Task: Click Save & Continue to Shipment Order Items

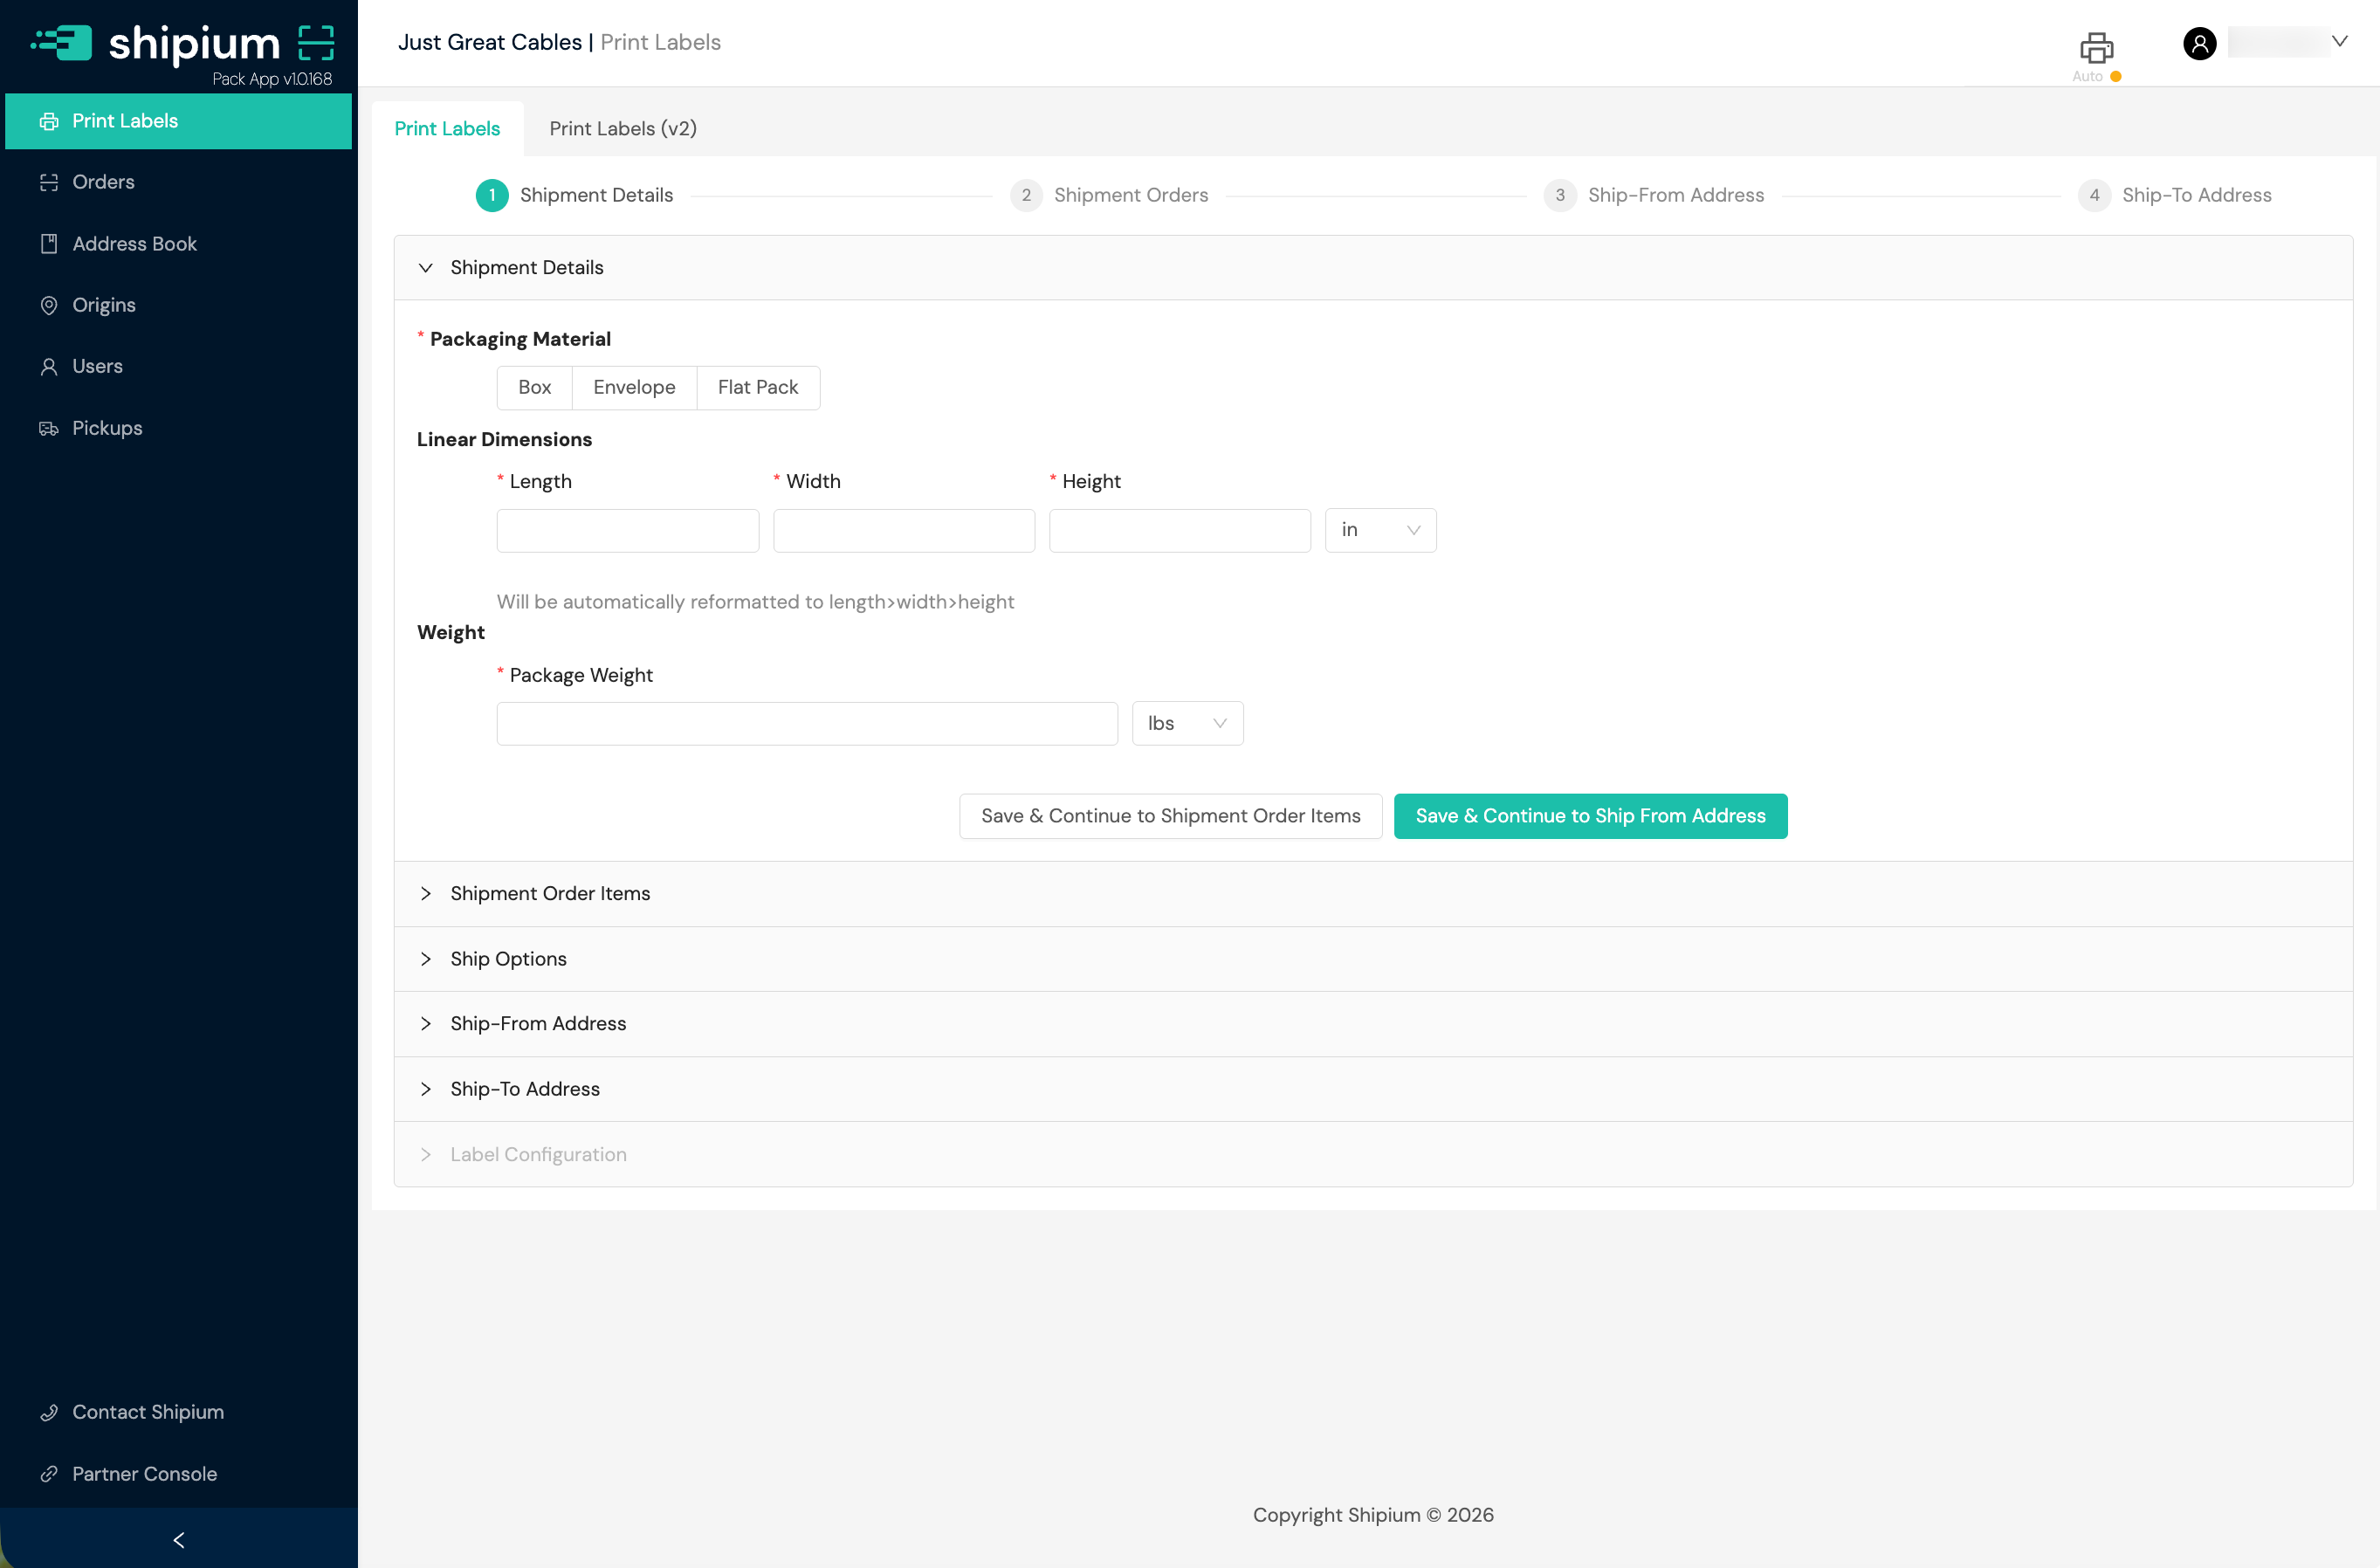Action: (1170, 816)
